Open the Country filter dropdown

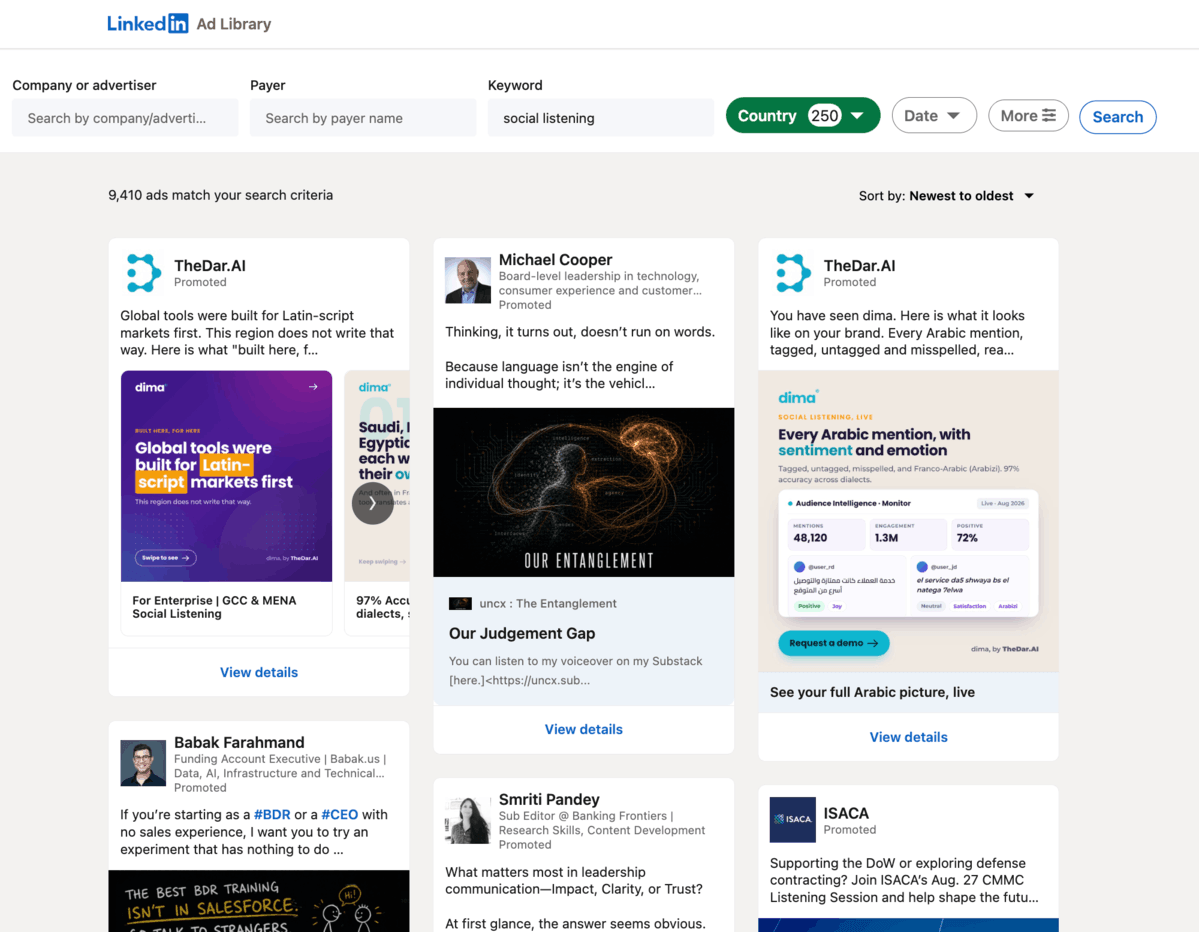pos(803,115)
